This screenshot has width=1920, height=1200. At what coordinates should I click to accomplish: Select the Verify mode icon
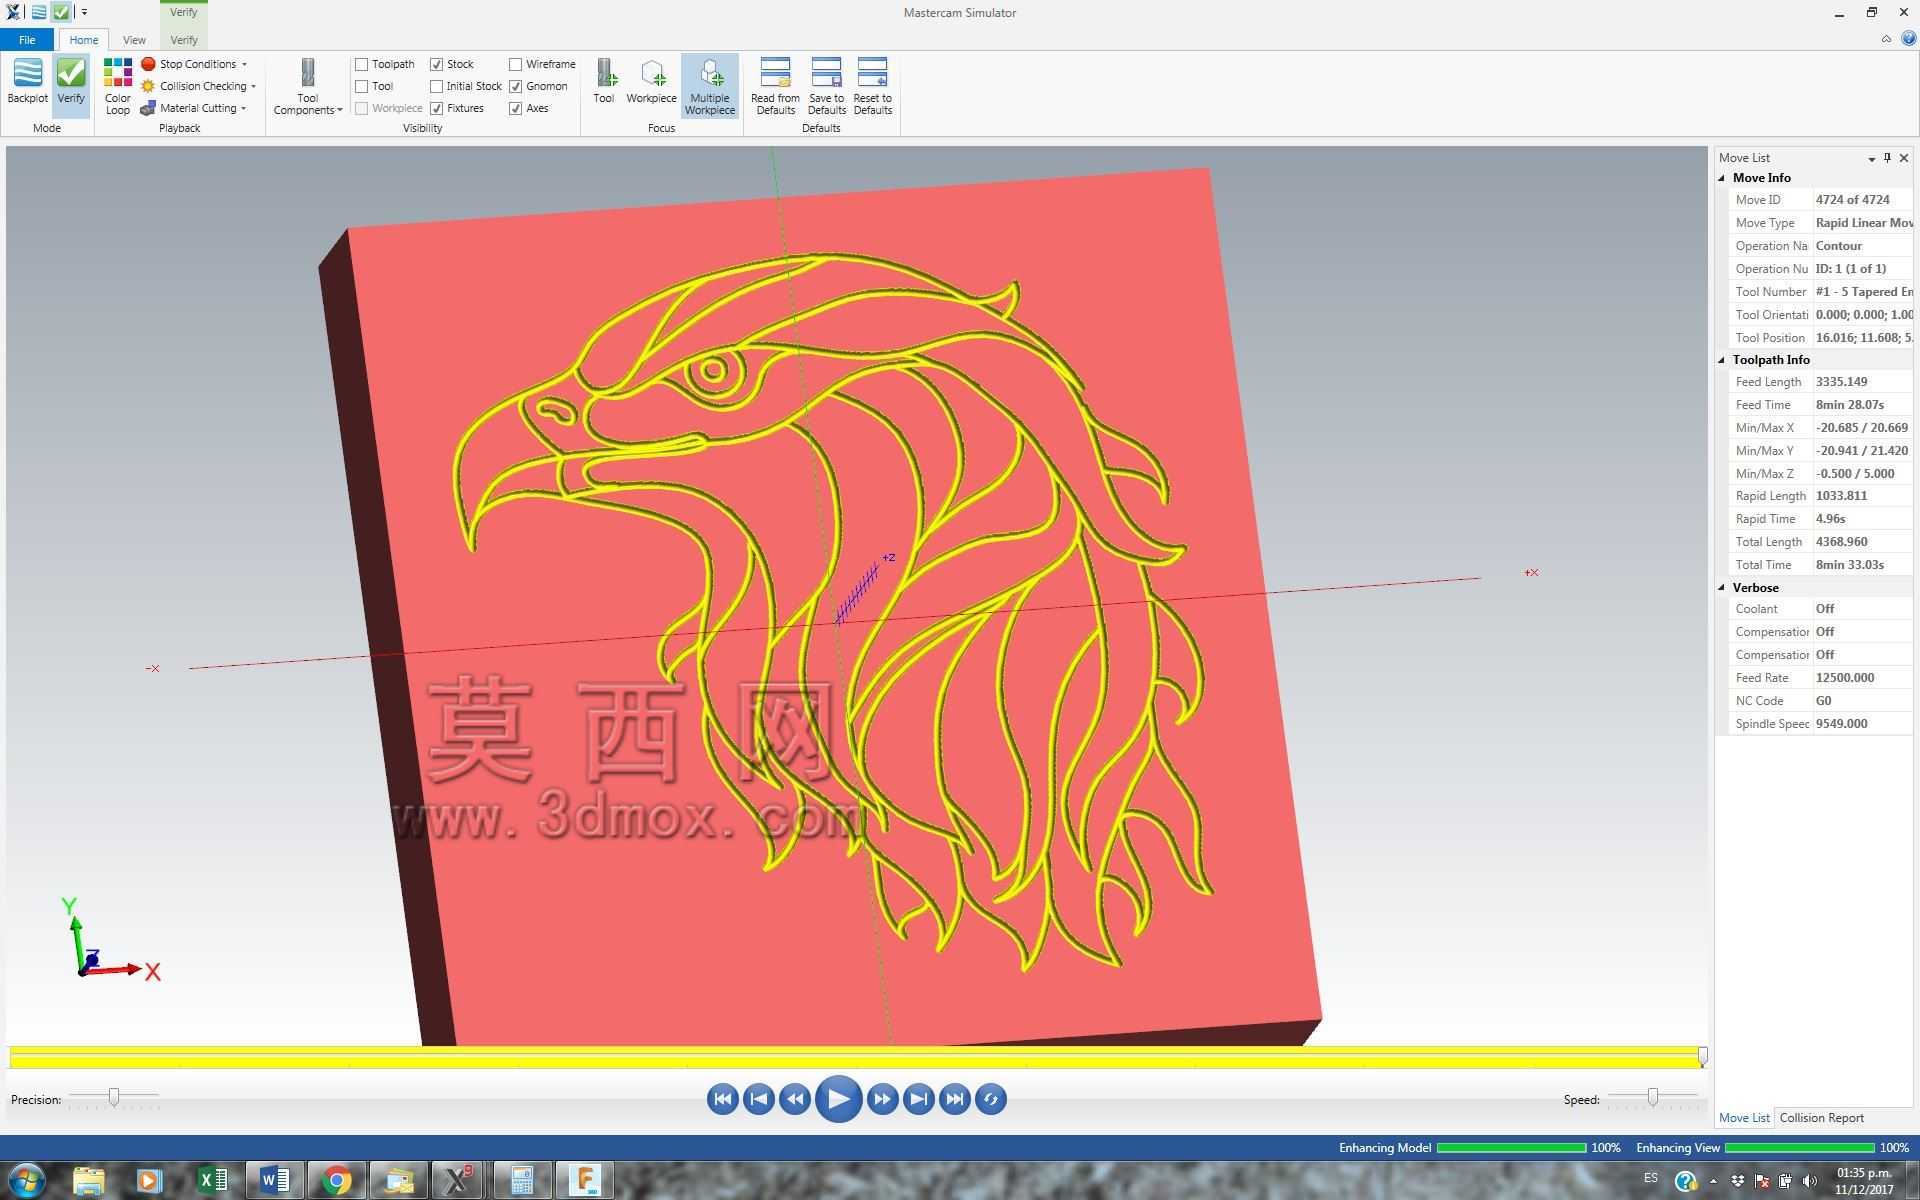pyautogui.click(x=71, y=81)
